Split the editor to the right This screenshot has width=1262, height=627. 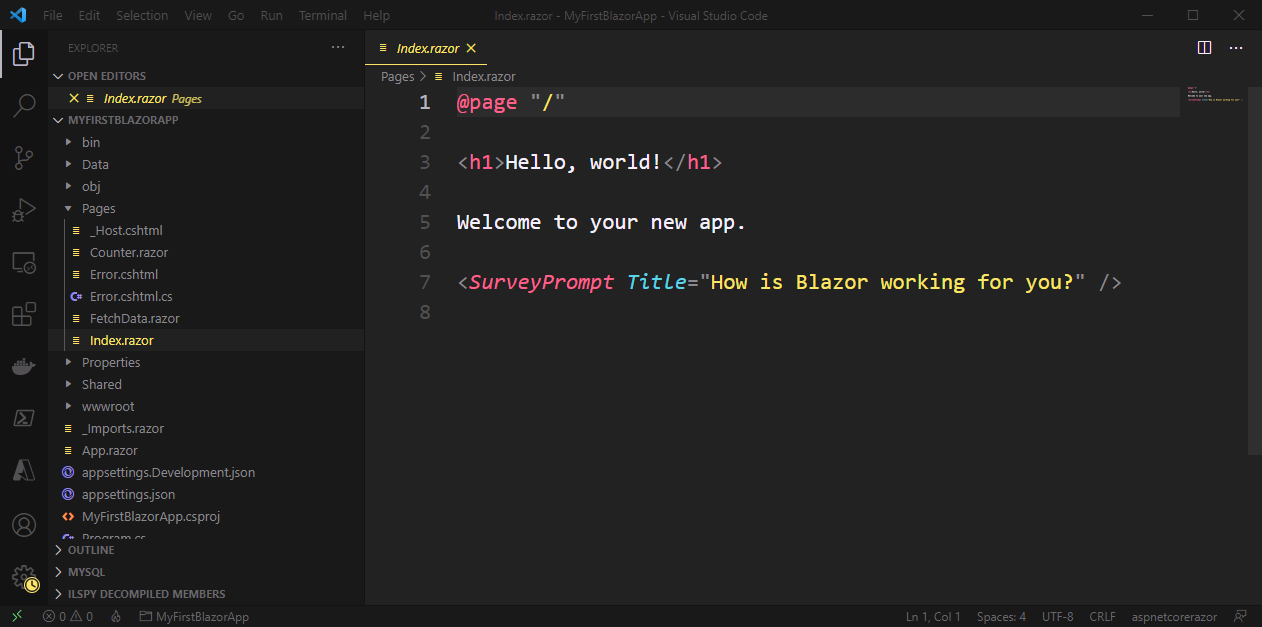point(1205,48)
